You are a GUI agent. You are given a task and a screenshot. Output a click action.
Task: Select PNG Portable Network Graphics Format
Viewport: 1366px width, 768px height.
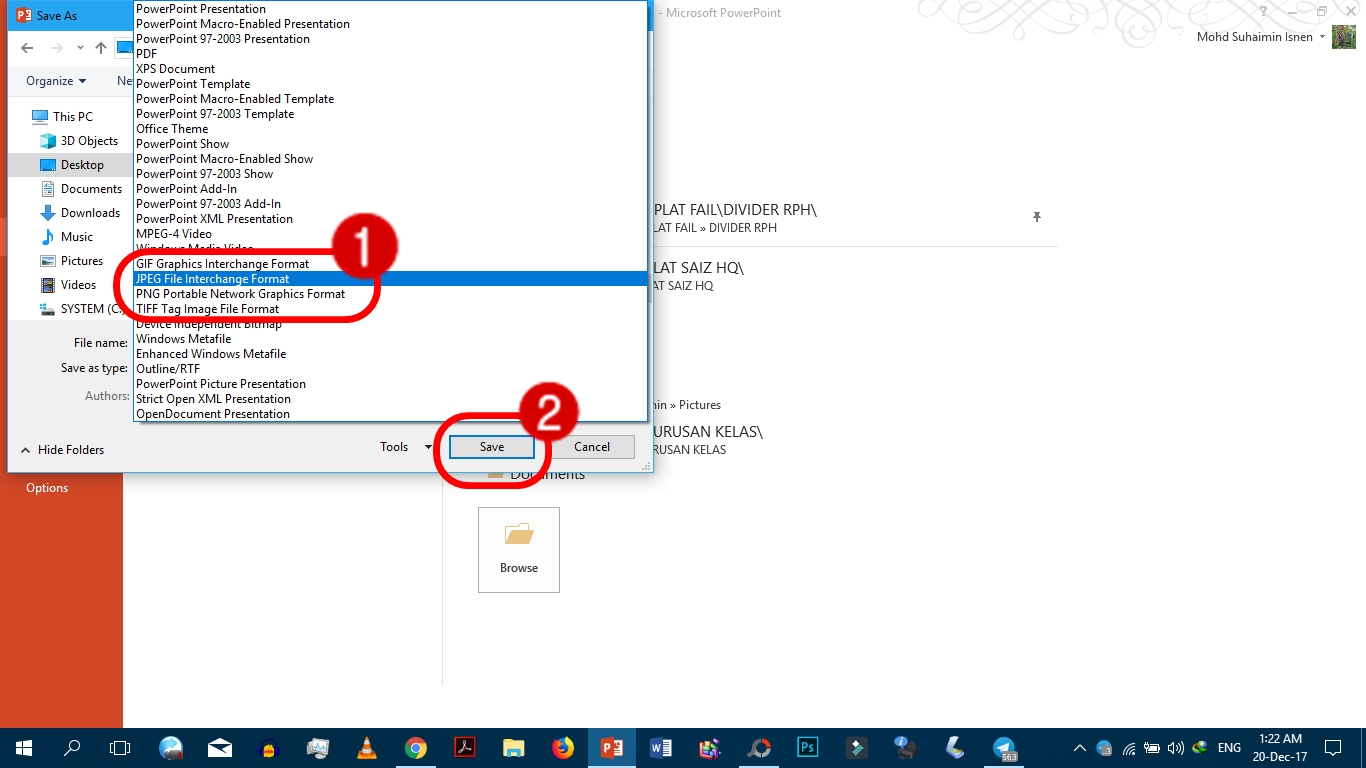pos(391,294)
